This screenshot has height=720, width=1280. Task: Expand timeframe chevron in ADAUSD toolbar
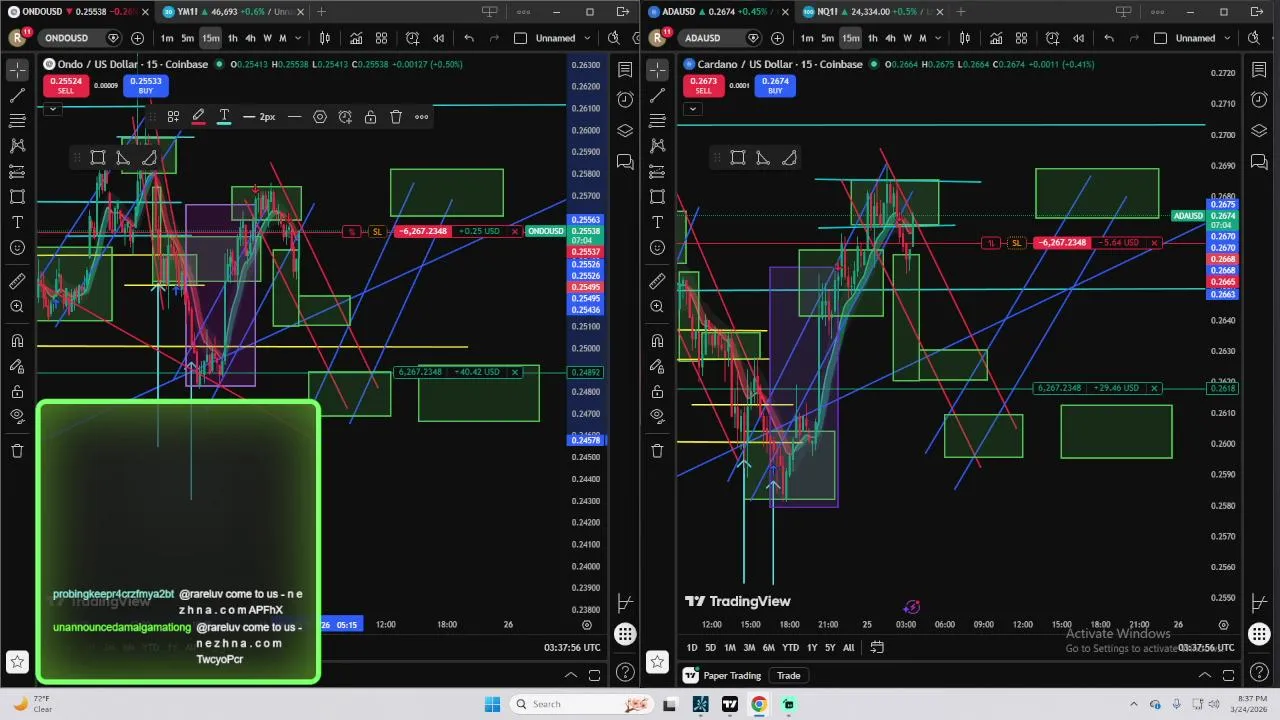coord(937,38)
